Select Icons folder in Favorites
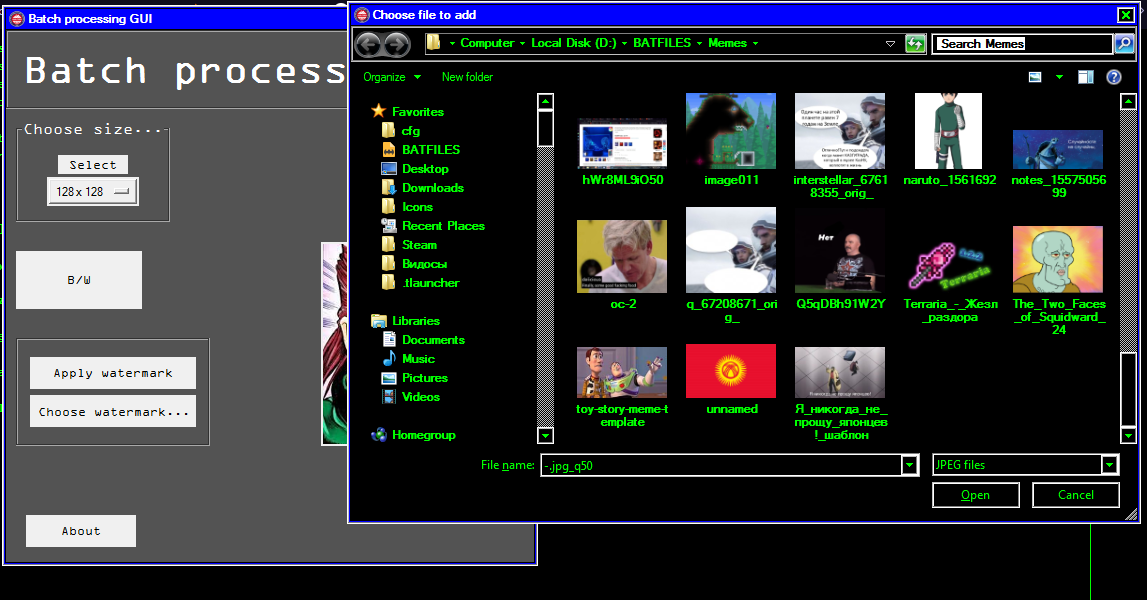This screenshot has width=1147, height=600. 417,207
